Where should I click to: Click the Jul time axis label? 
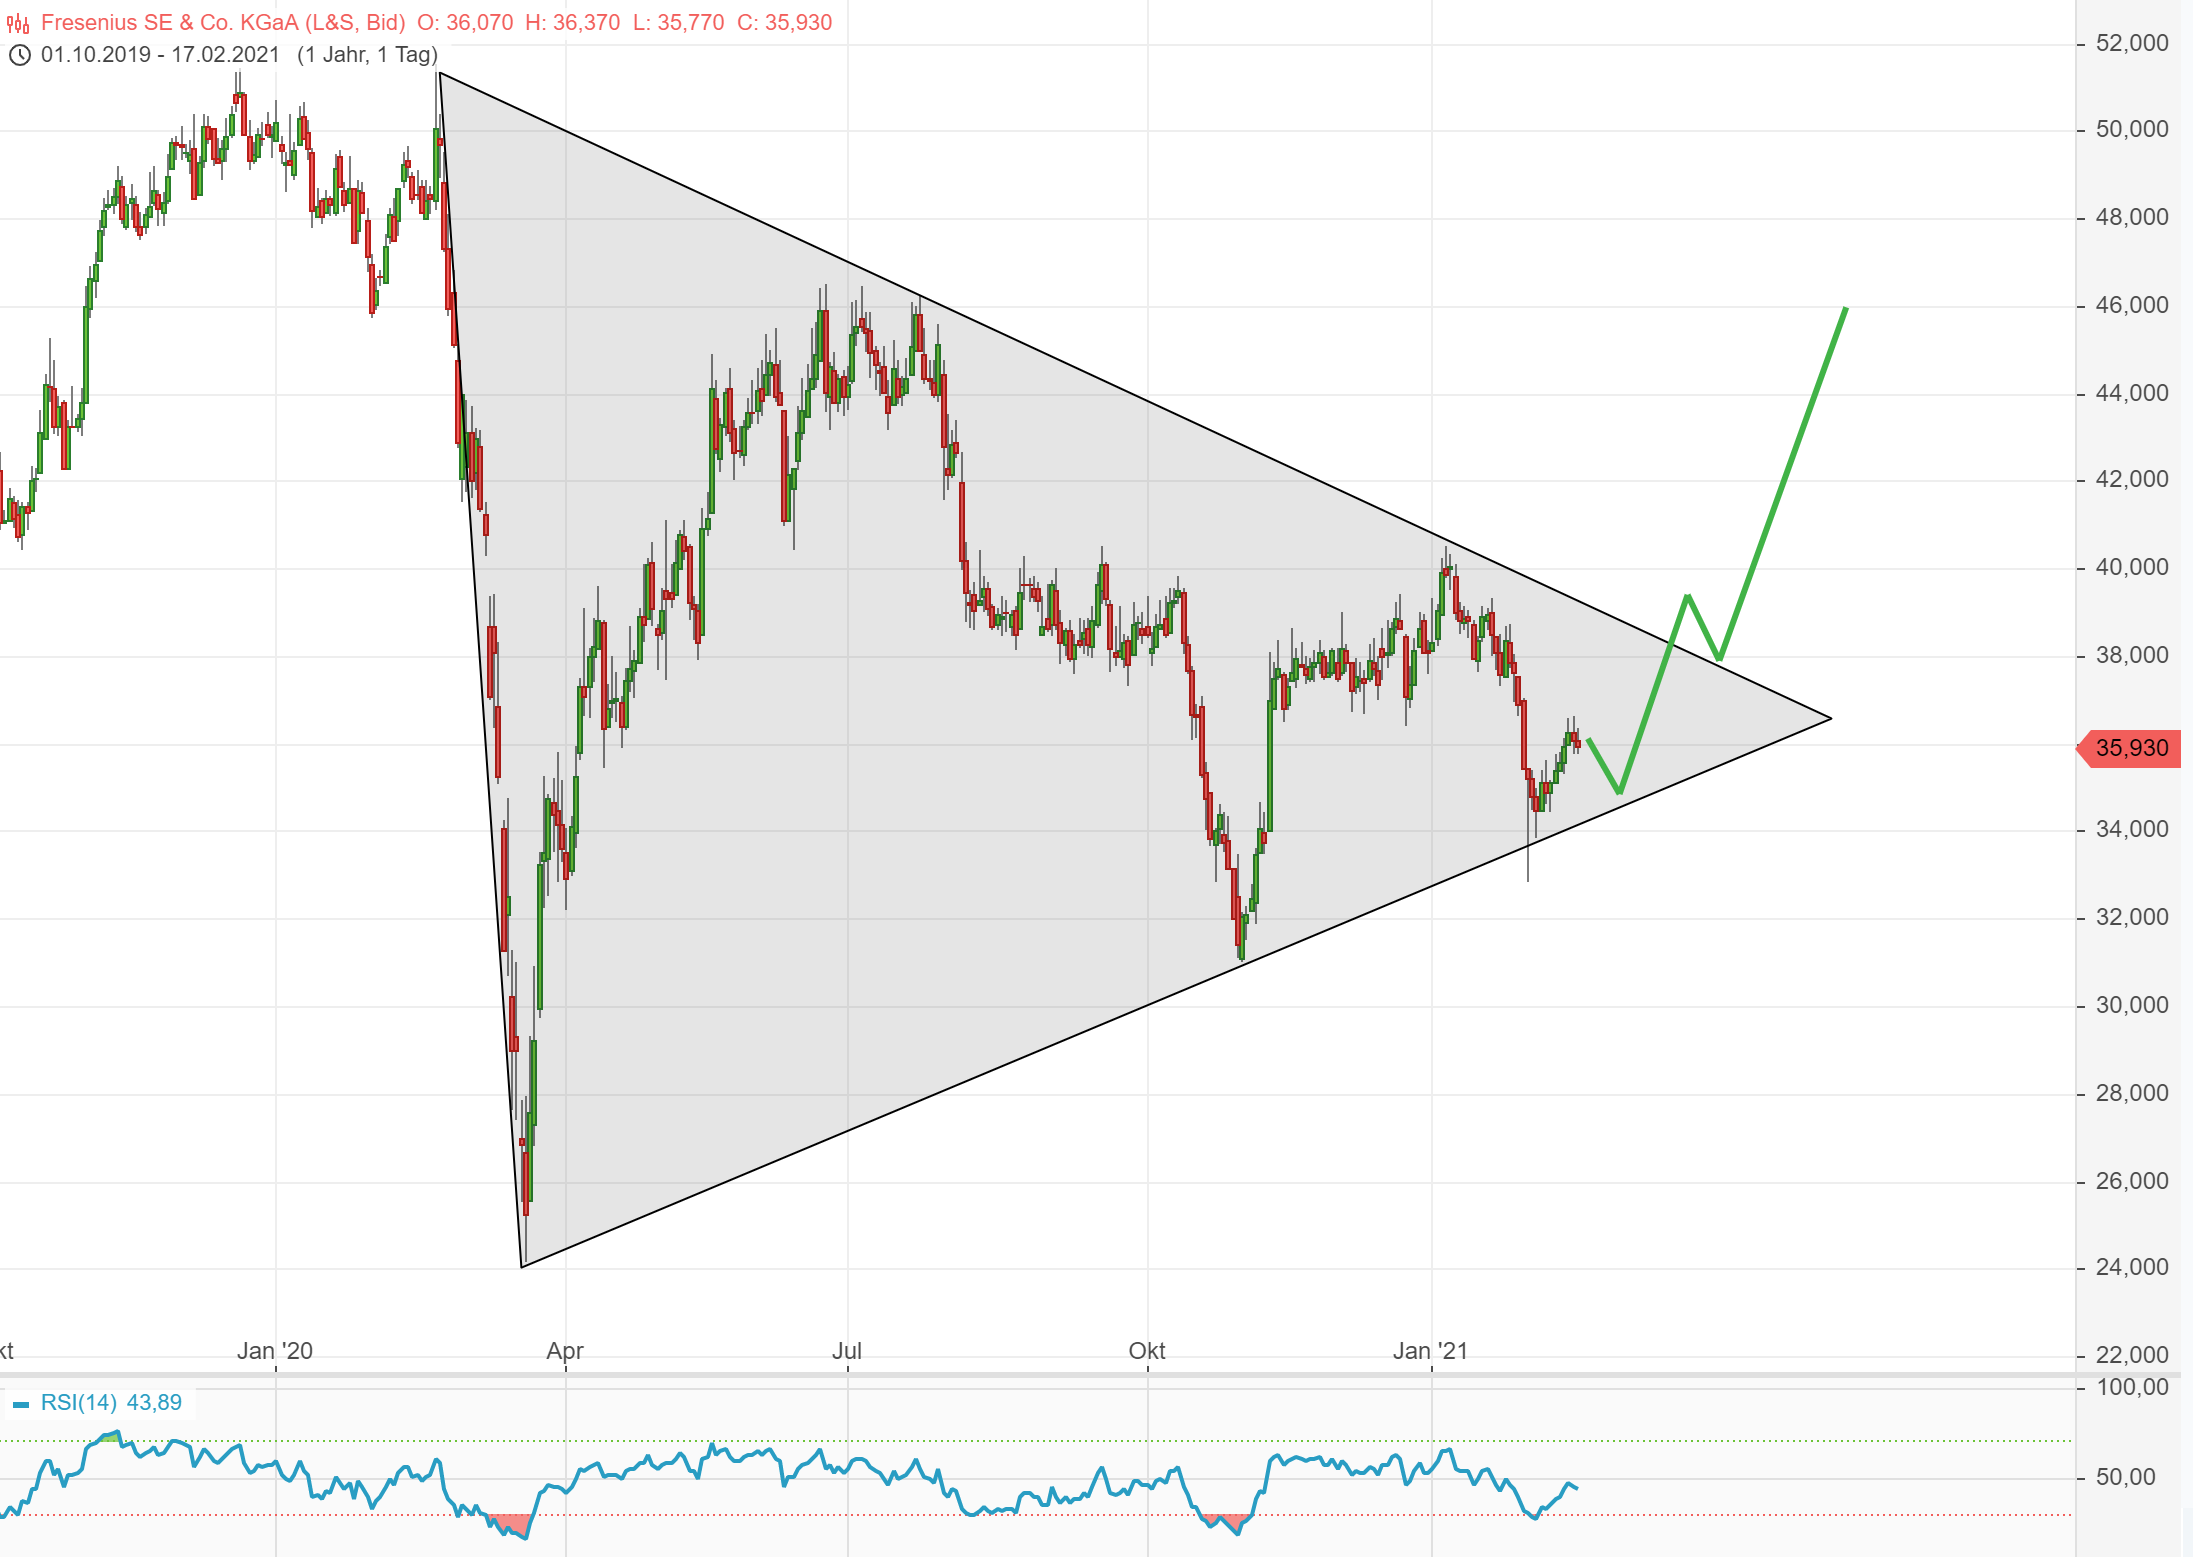point(847,1351)
